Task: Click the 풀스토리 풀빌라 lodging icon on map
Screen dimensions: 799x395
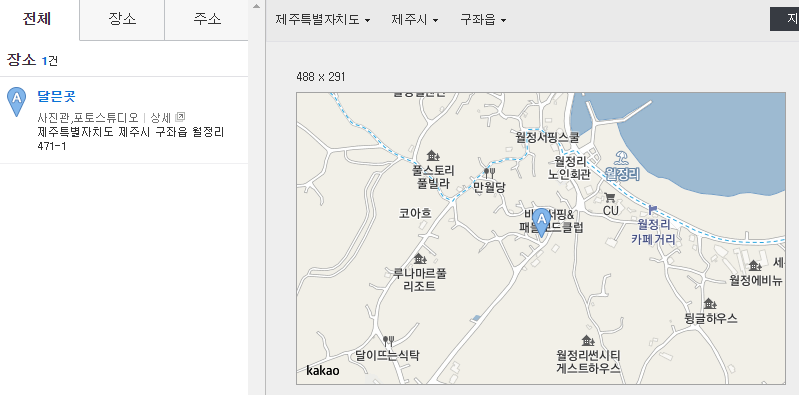Action: click(433, 155)
